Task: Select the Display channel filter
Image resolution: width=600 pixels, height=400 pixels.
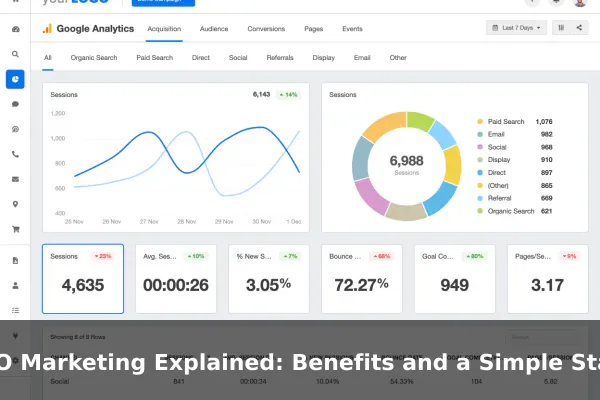Action: [323, 58]
